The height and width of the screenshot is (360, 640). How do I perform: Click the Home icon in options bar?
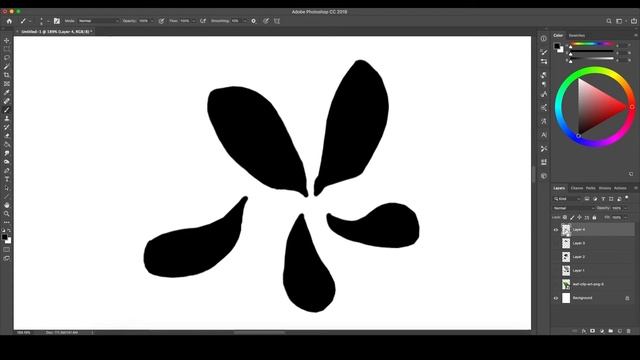9,21
